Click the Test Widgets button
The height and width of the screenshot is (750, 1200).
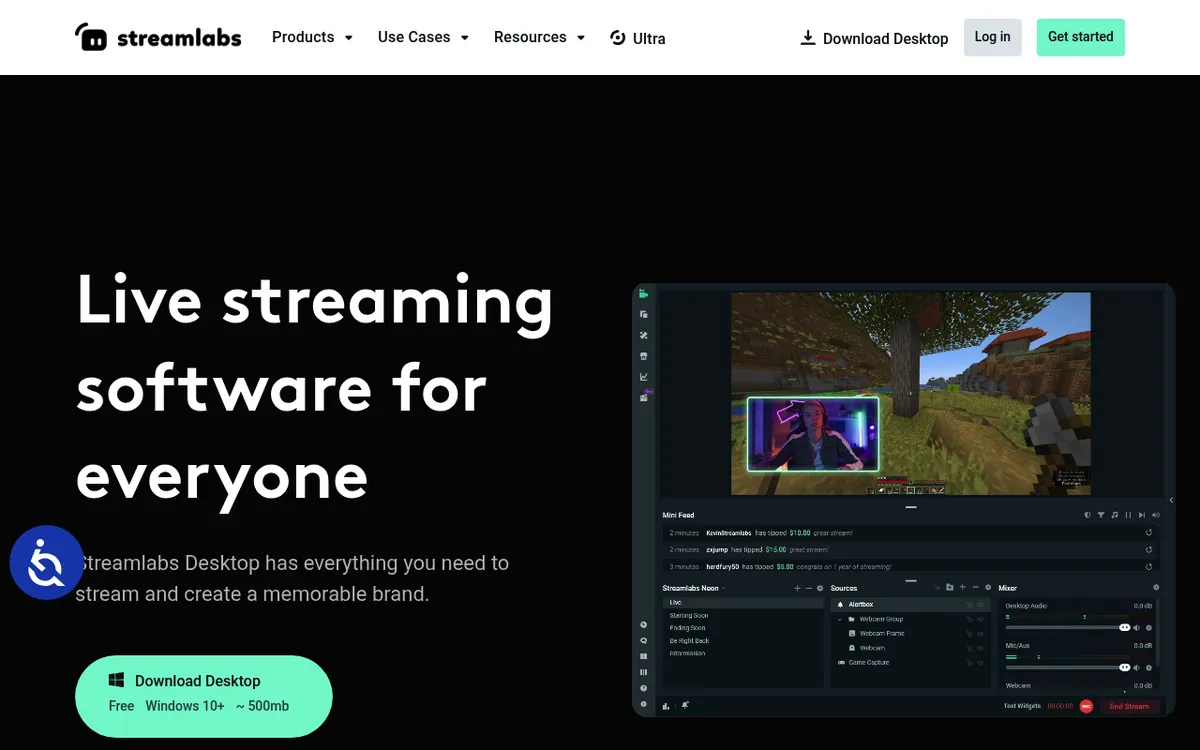[x=1022, y=706]
